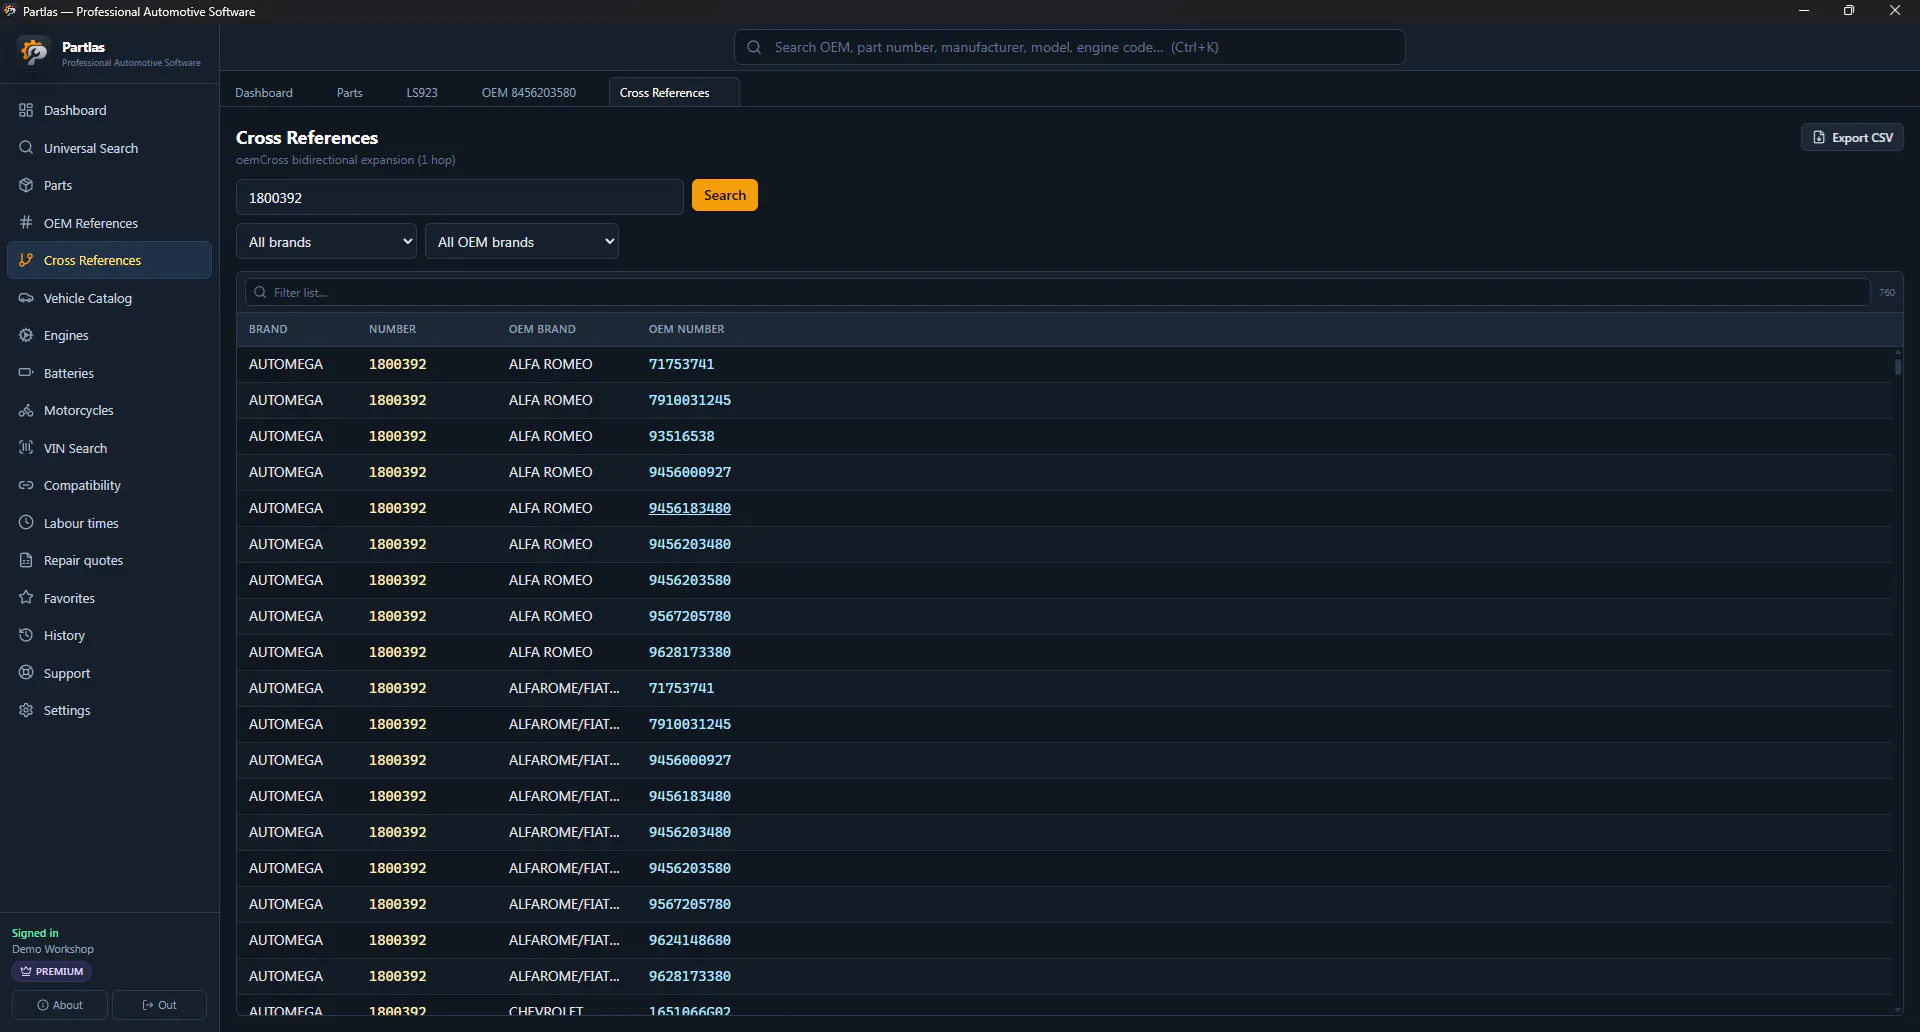Image resolution: width=1920 pixels, height=1032 pixels.
Task: Sort by the NUMBER column header
Action: click(x=392, y=329)
